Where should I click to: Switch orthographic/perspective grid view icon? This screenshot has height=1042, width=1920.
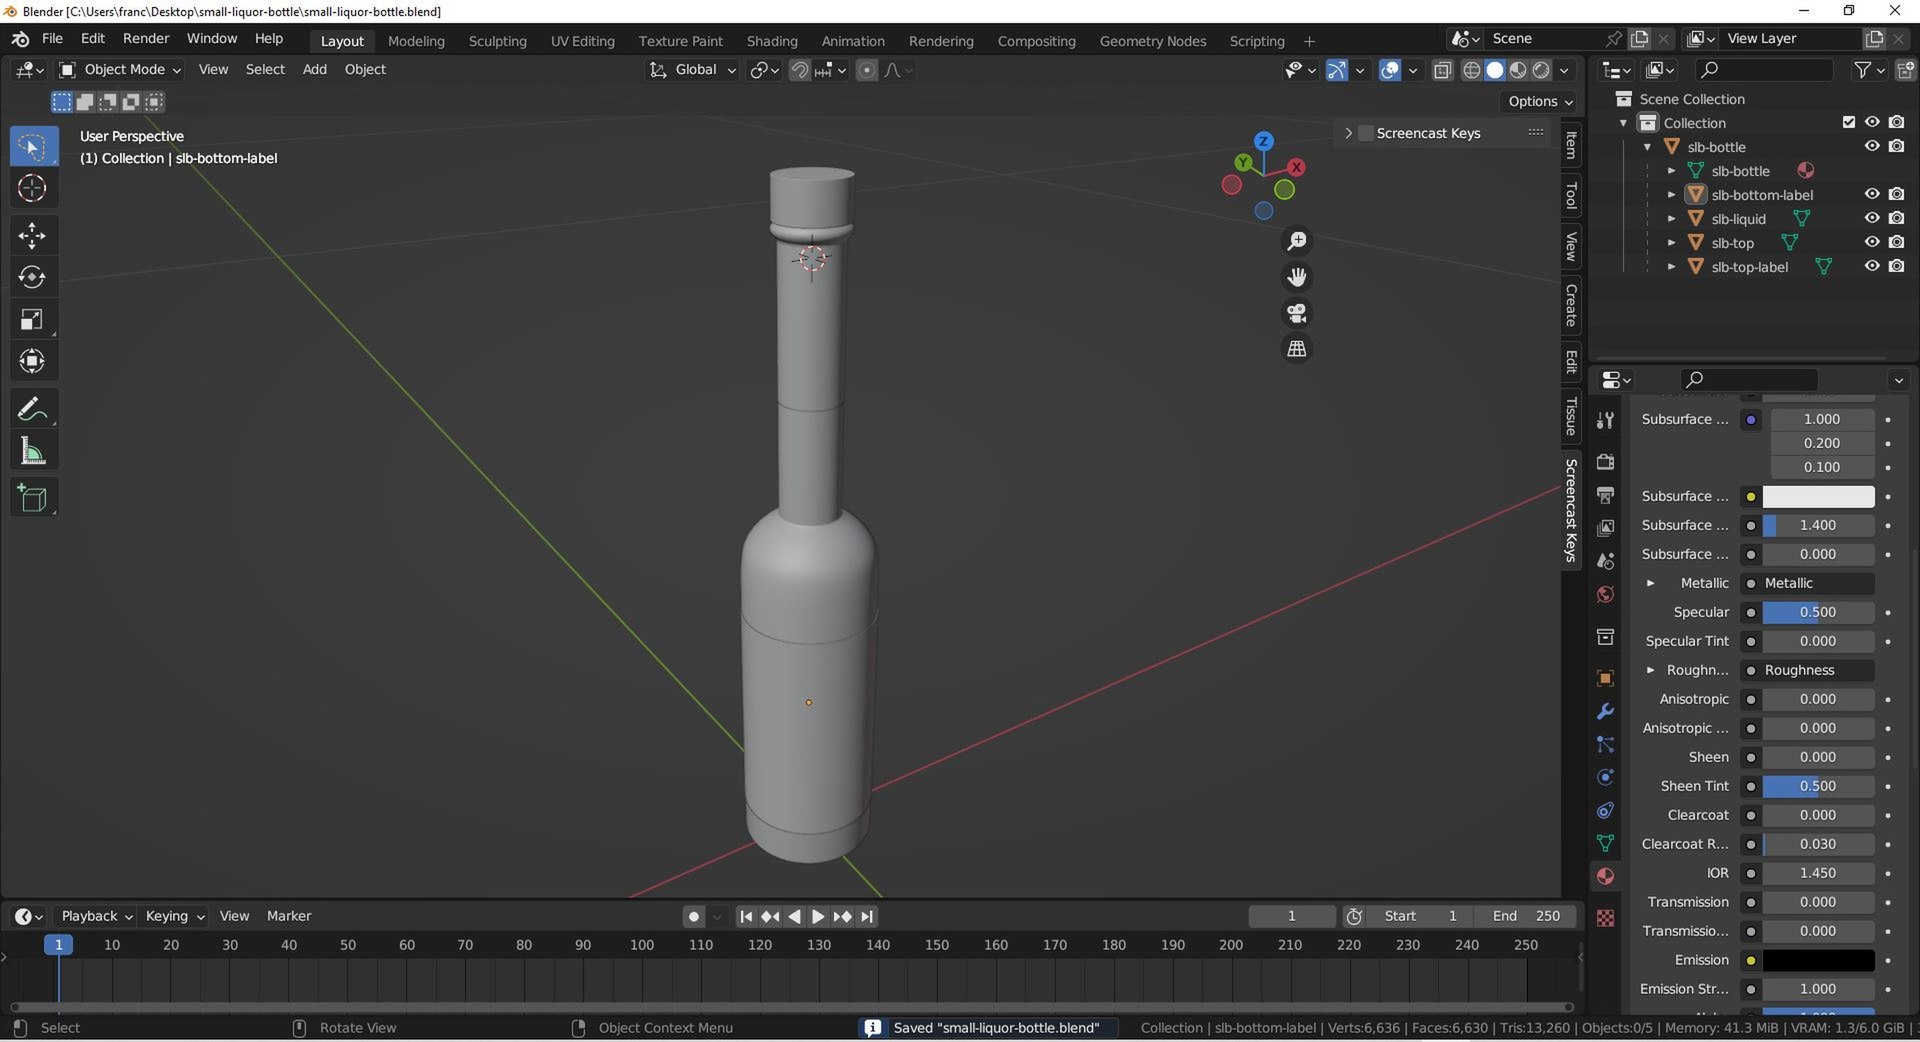tap(1297, 349)
